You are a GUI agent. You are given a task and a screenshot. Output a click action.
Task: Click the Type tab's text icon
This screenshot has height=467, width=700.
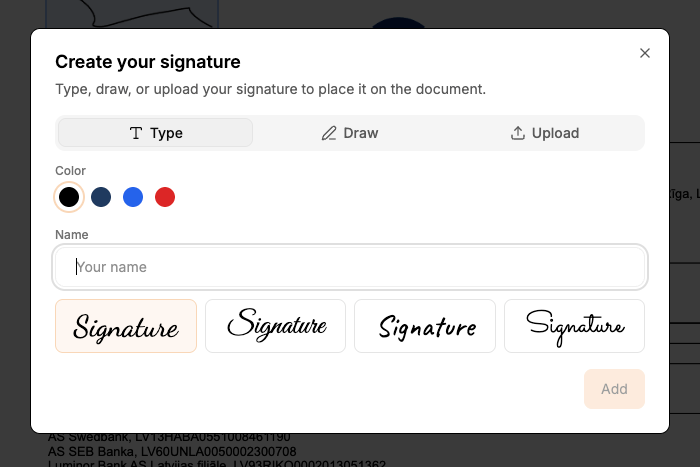click(x=136, y=133)
